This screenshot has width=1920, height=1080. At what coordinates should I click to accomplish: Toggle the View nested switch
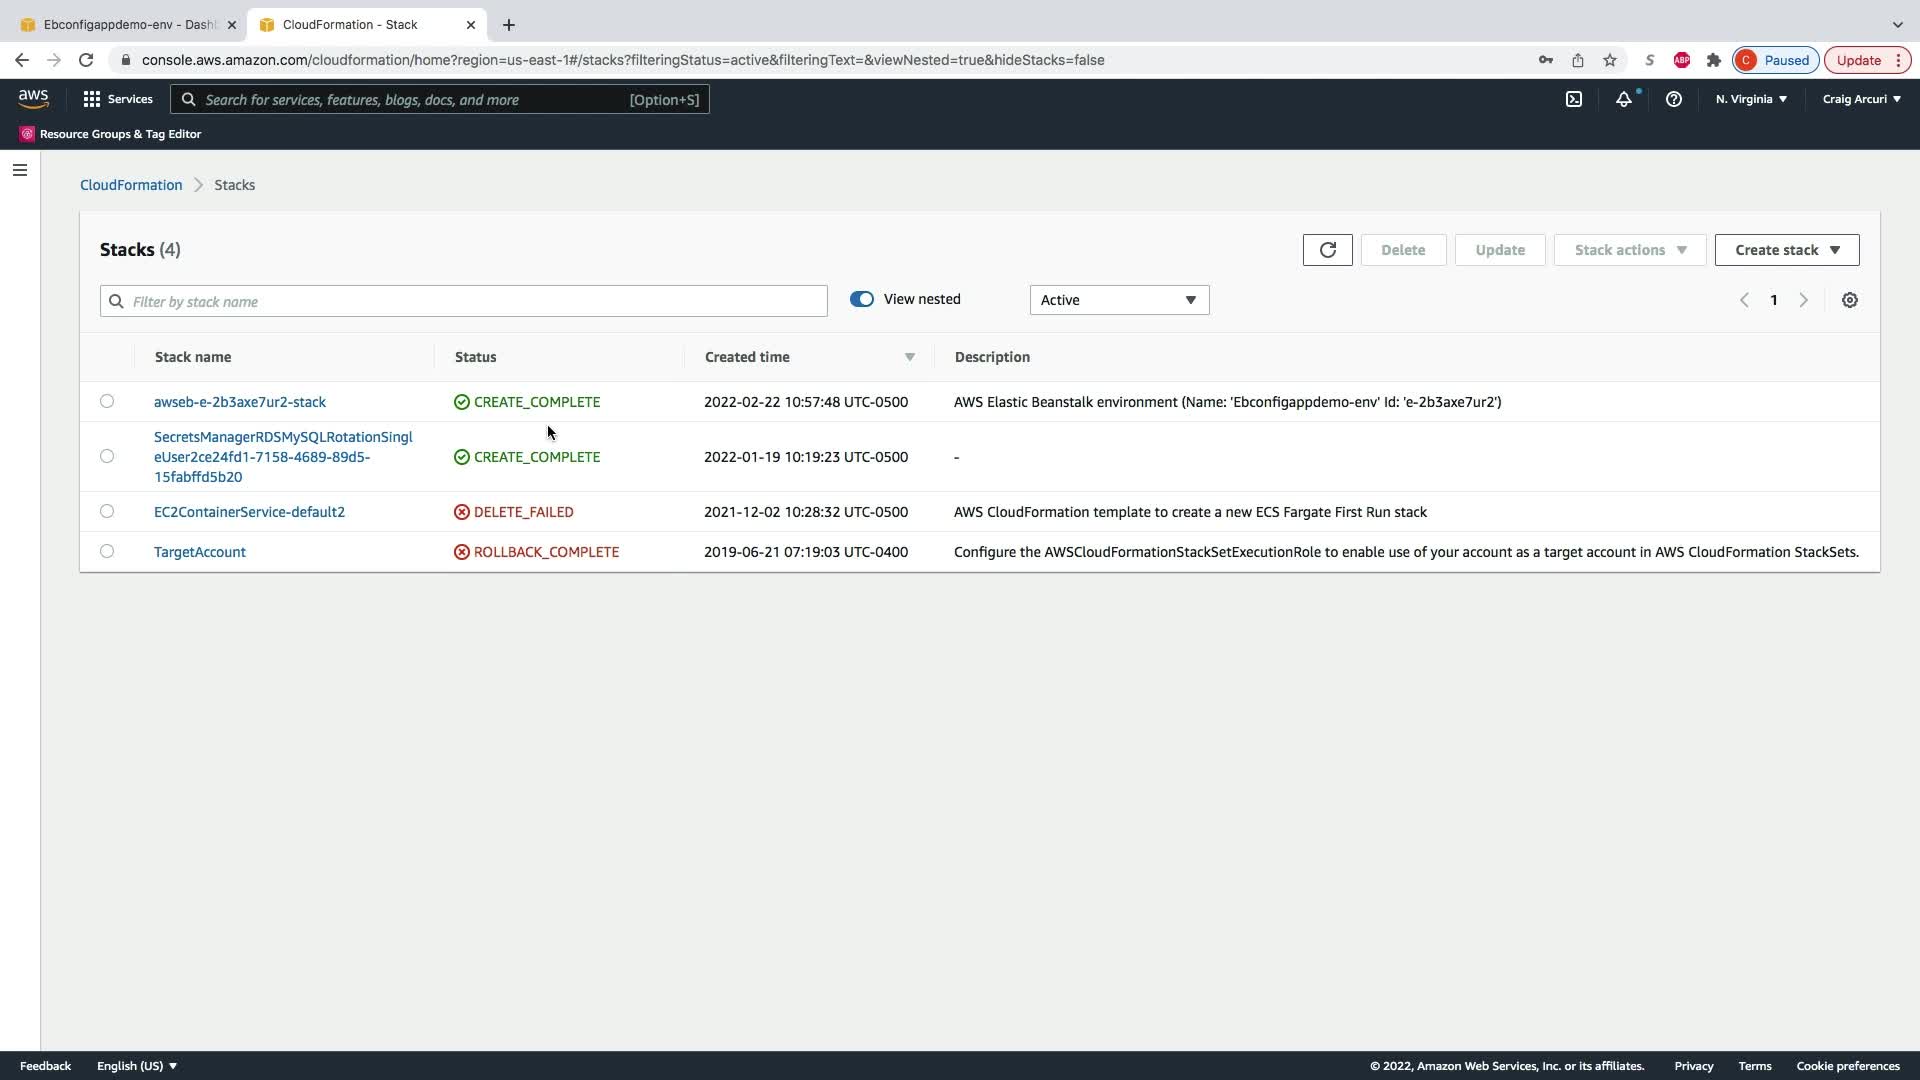point(861,299)
